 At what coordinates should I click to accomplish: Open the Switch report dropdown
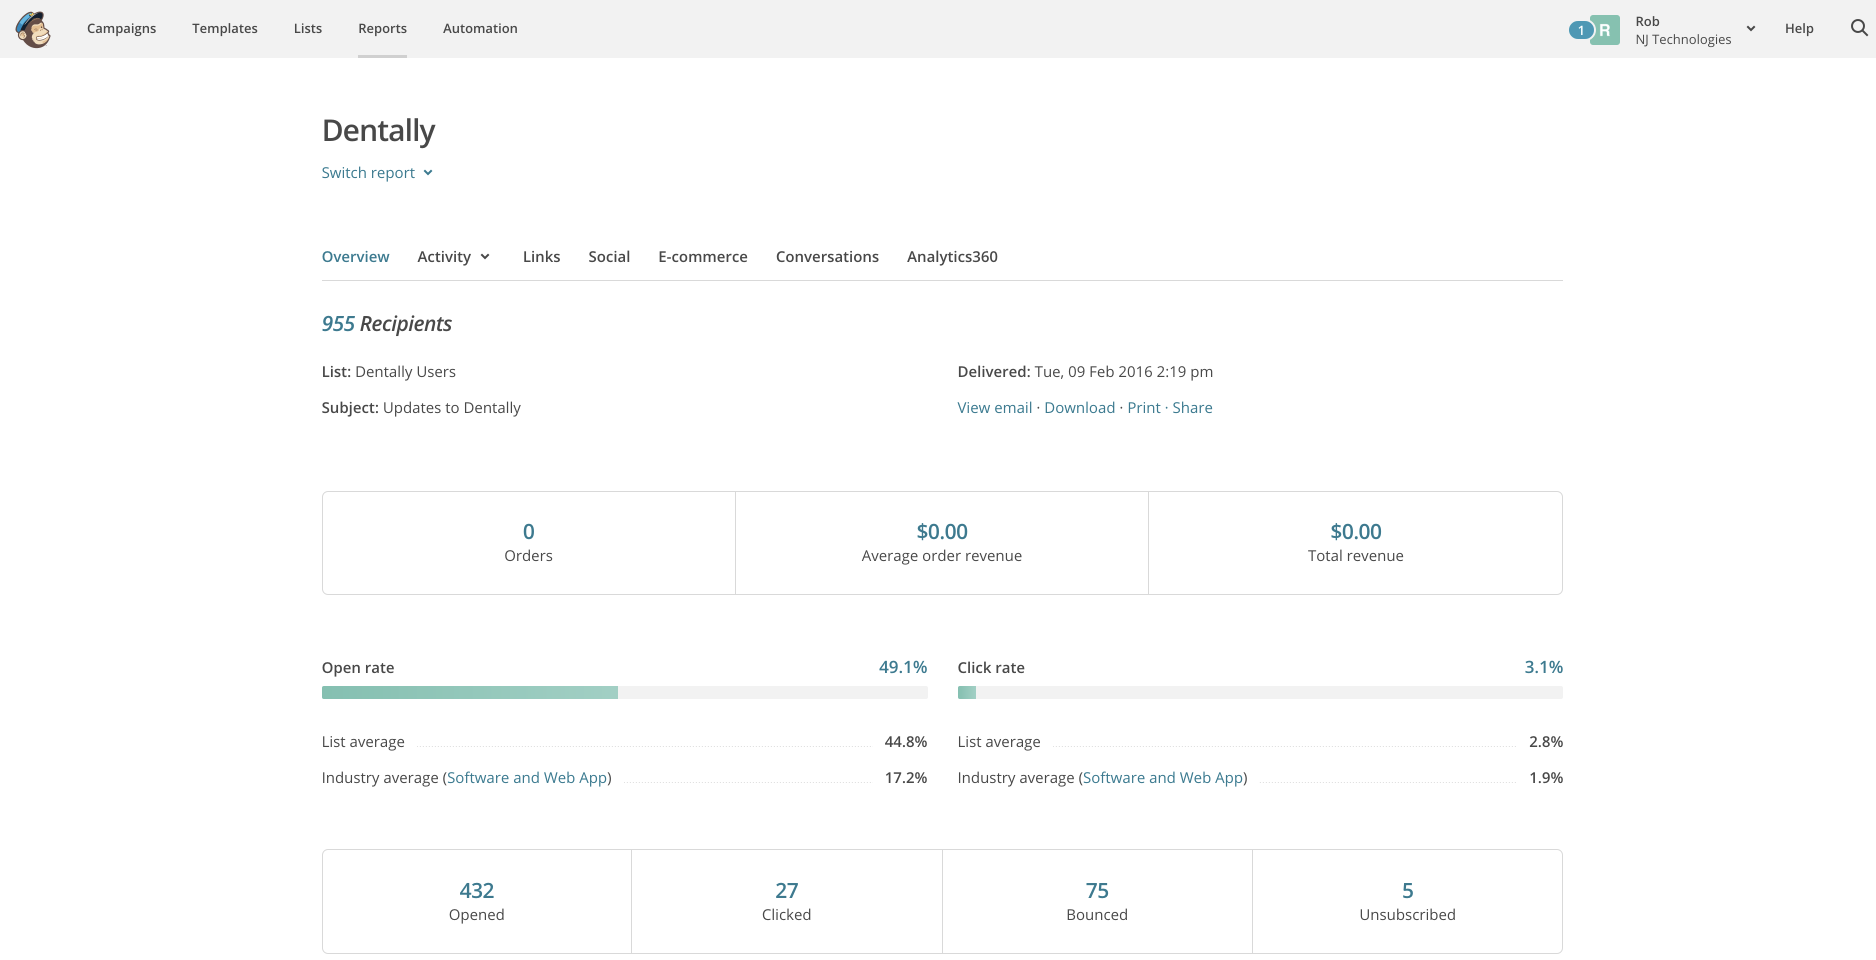377,173
